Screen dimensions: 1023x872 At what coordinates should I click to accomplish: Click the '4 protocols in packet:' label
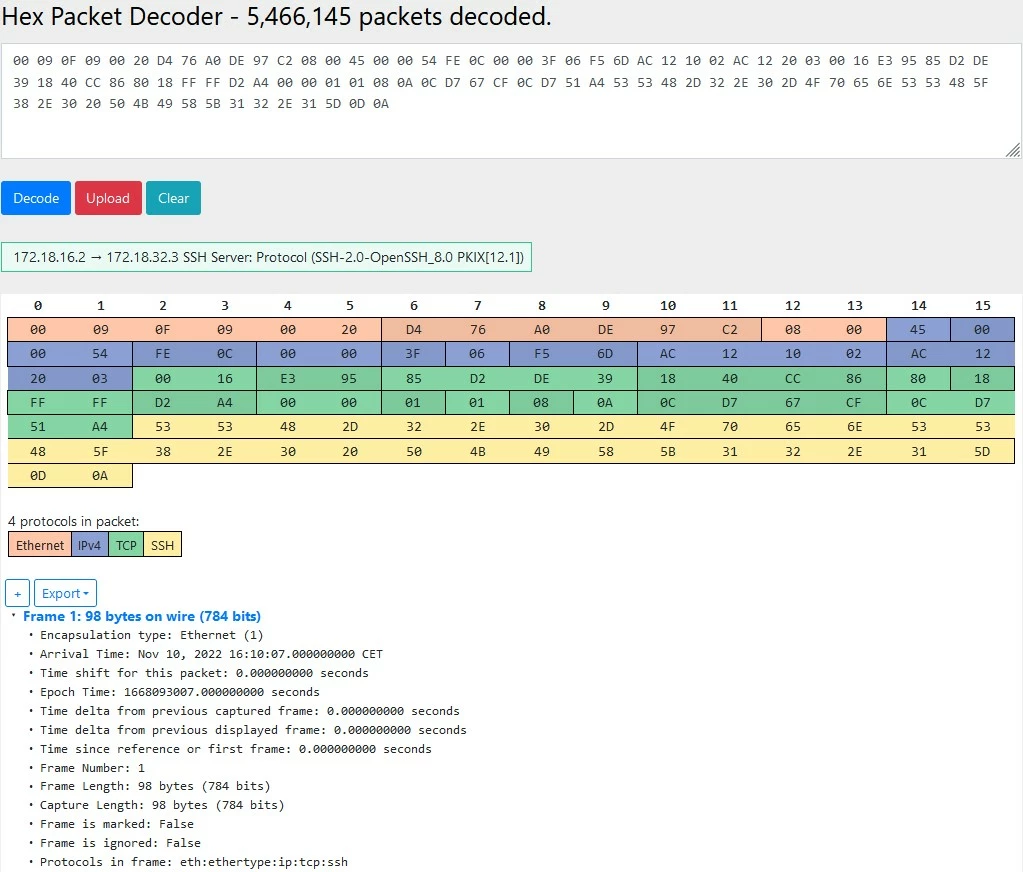(74, 521)
